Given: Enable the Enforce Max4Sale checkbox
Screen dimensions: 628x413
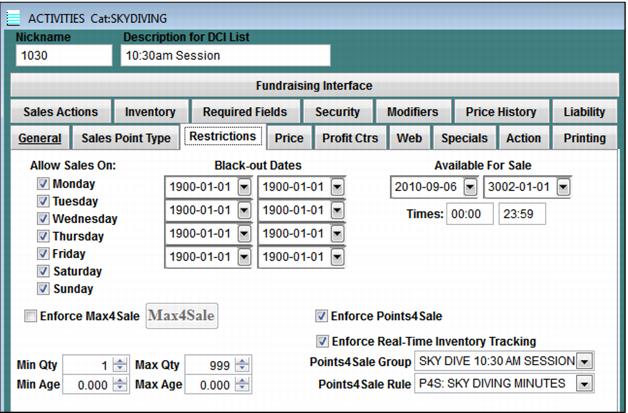Looking at the screenshot, I should click(30, 316).
